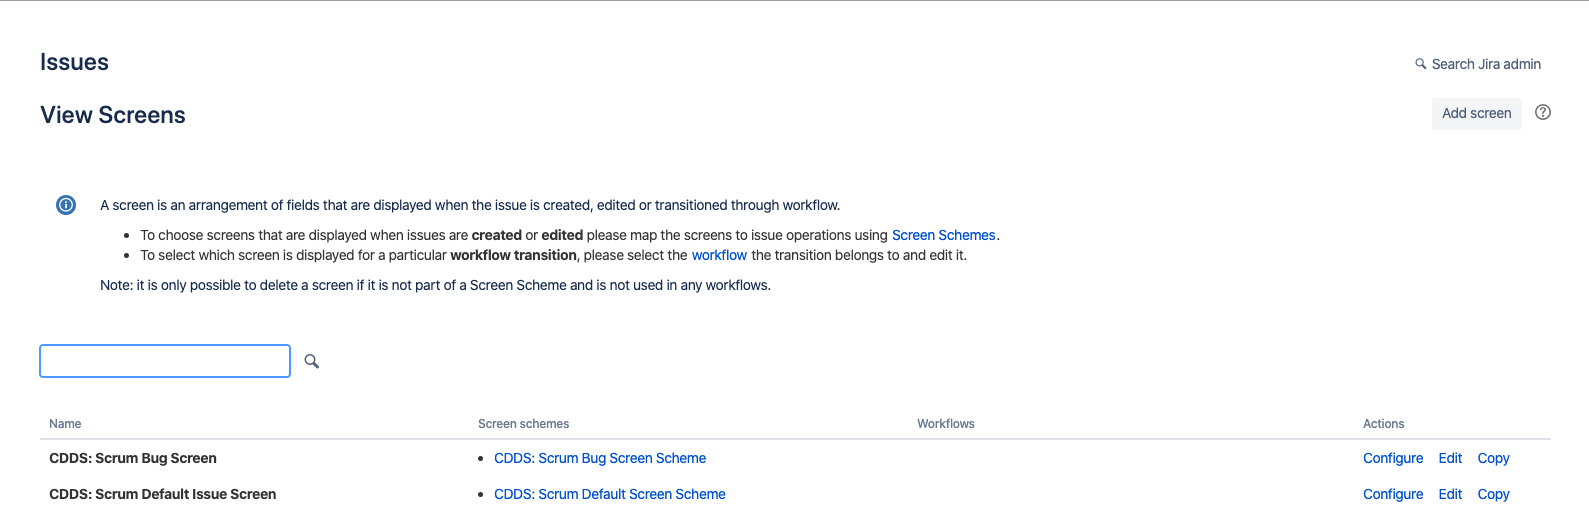Screen dimensions: 1589x515
Task: Copy the CDDS: Scrum Bug Screen
Action: tap(1493, 458)
